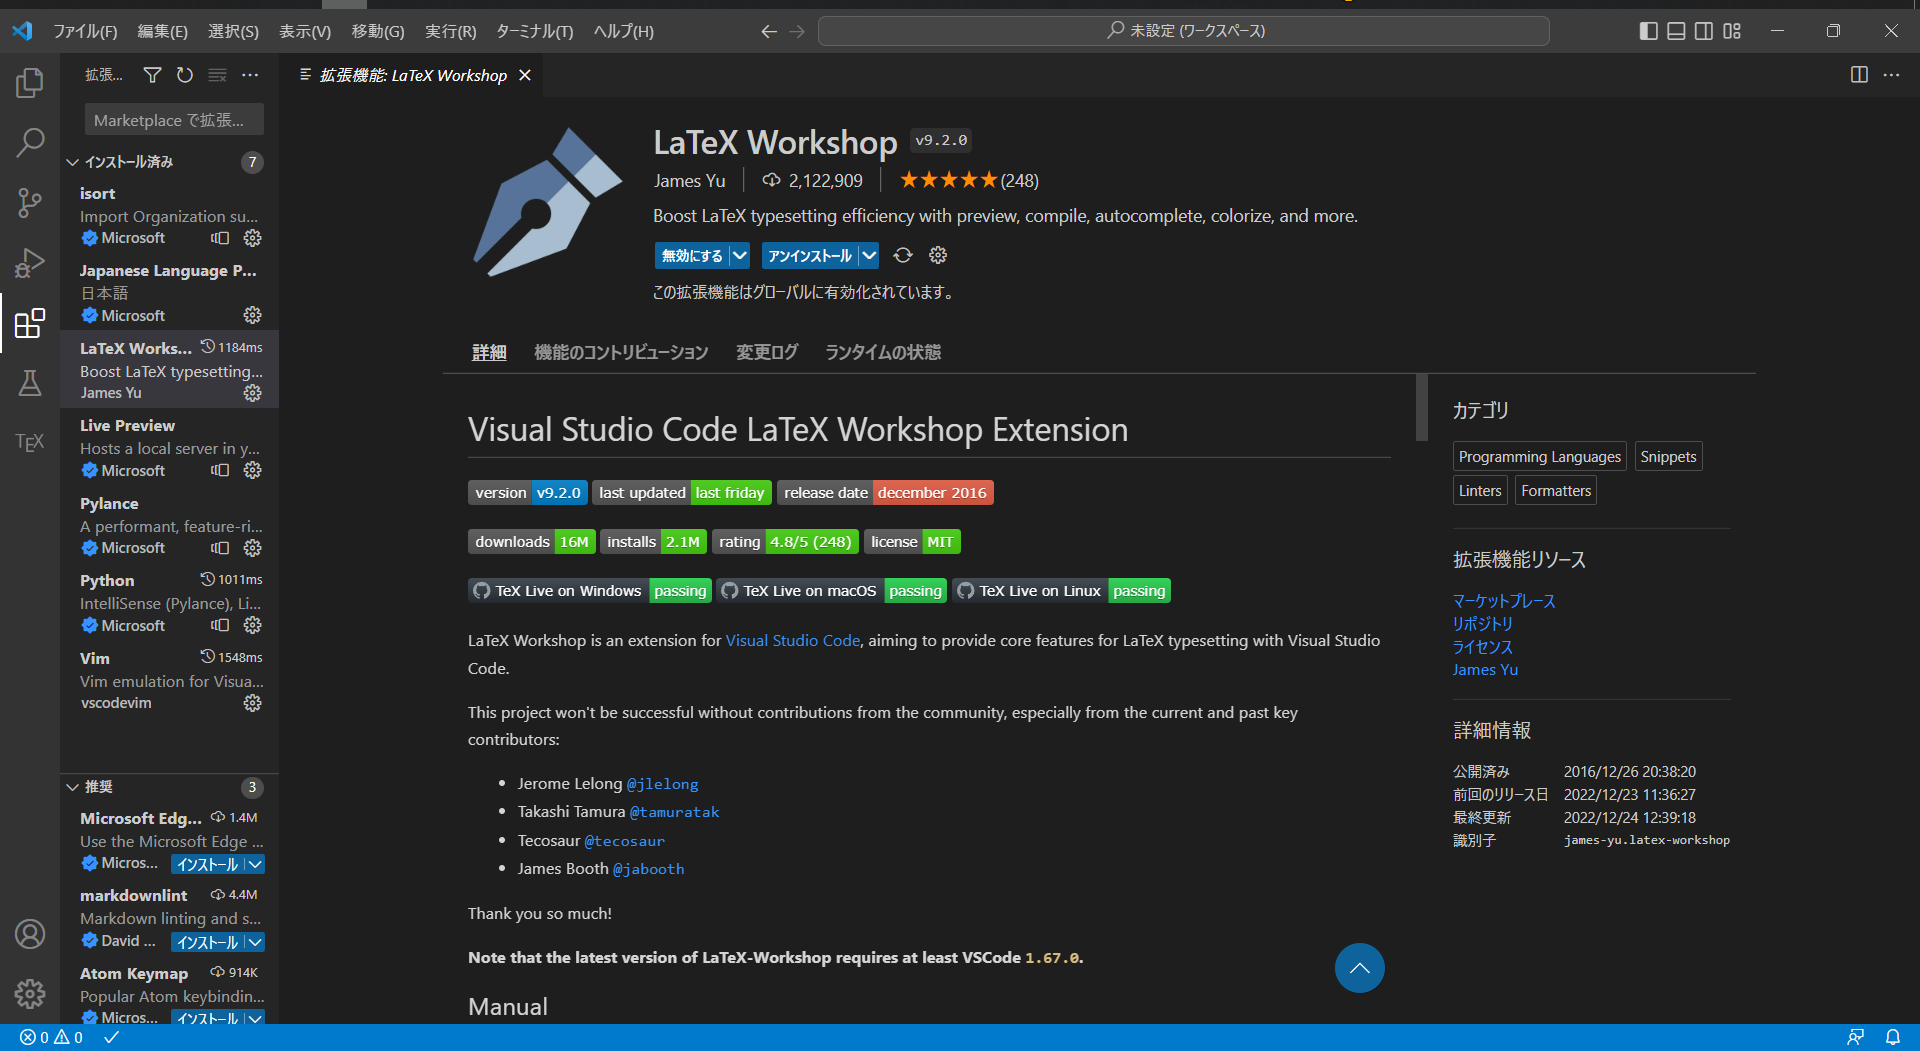Open the Testing flask view

coord(30,383)
